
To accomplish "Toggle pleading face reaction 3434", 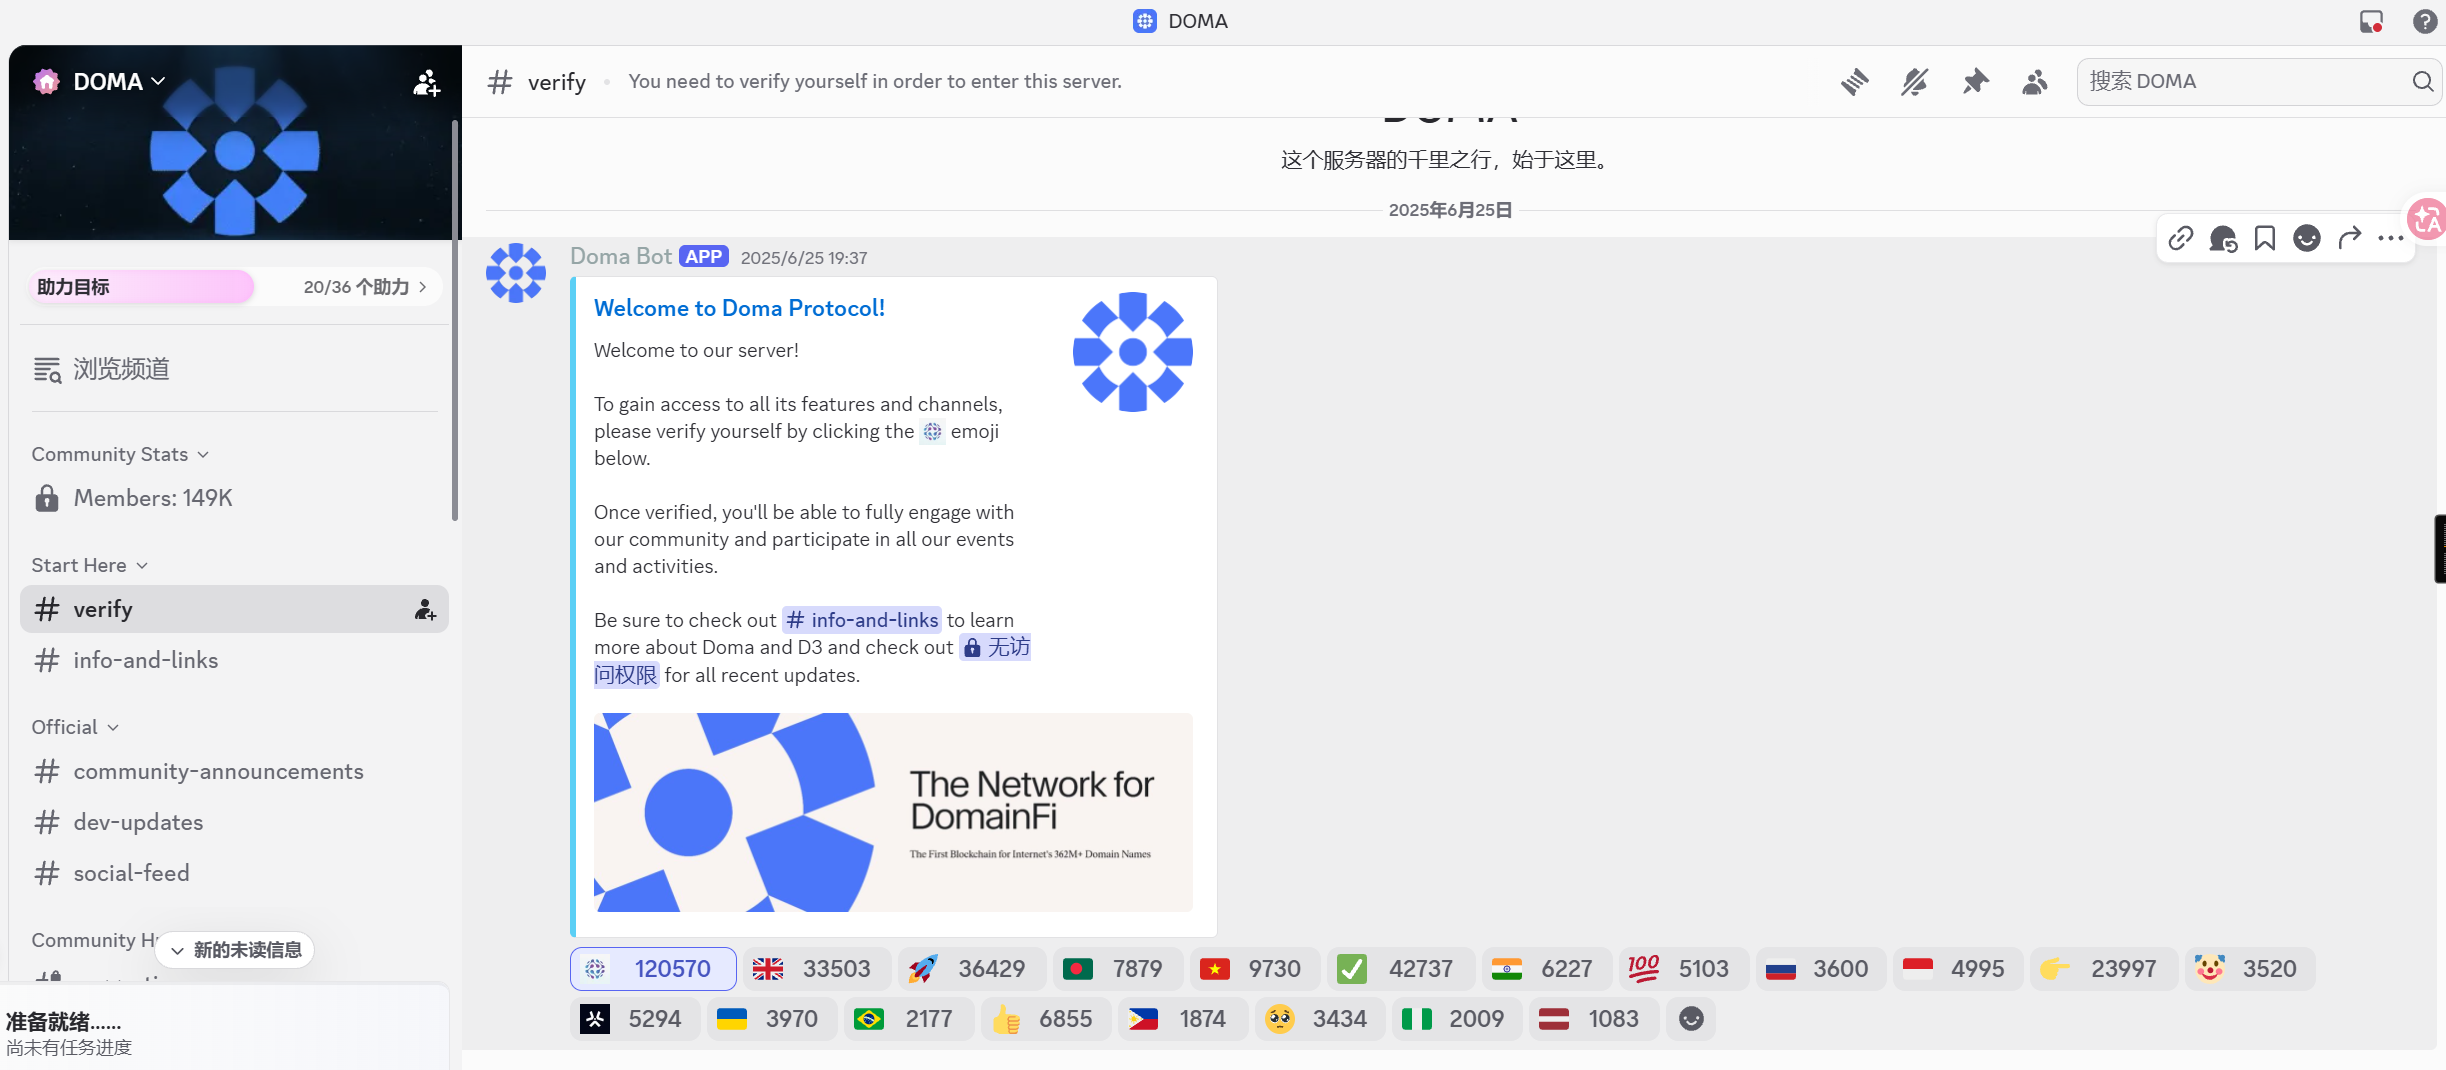I will coord(1320,1019).
